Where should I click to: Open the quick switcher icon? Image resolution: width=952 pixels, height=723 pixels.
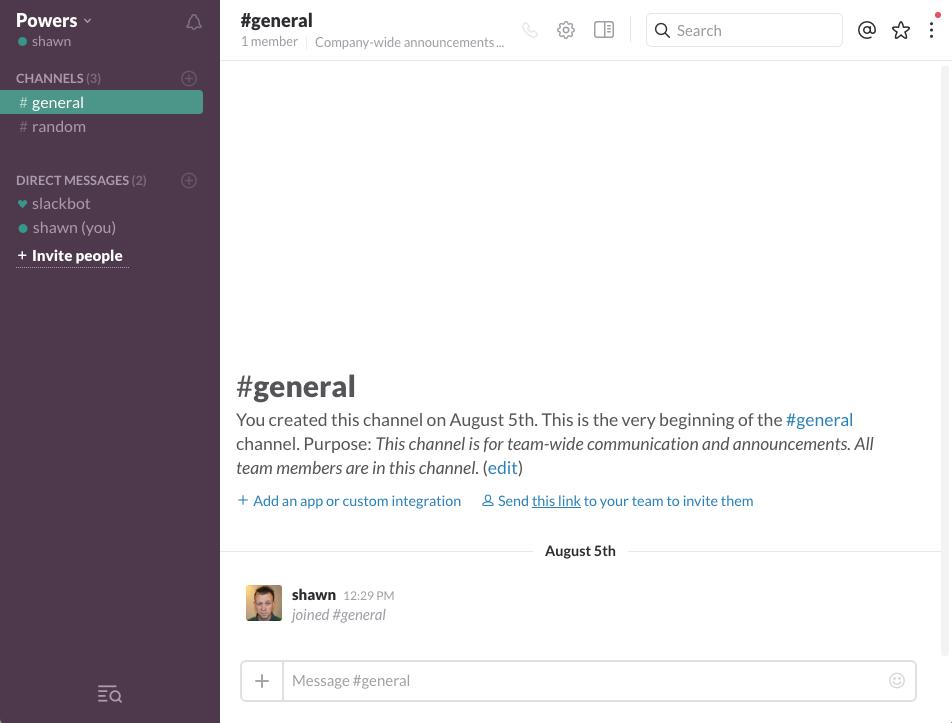click(110, 693)
